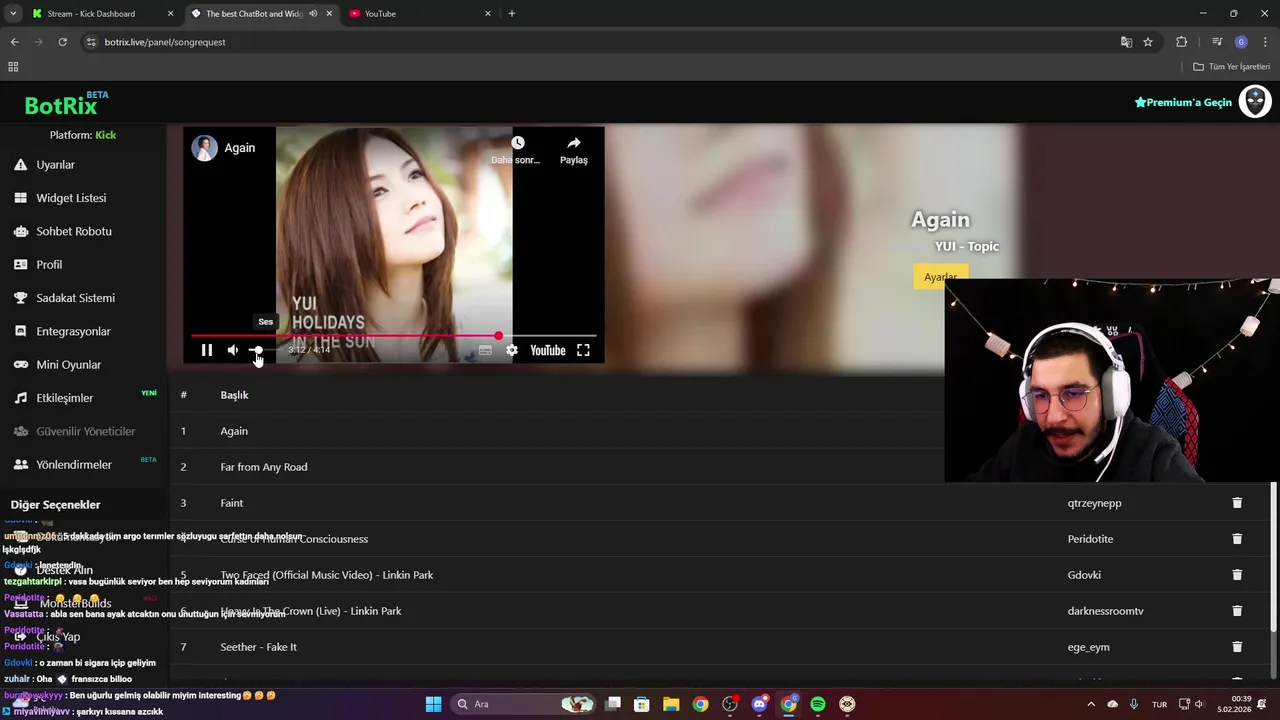Show hidden system tray icons
The image size is (1280, 720).
[1091, 704]
